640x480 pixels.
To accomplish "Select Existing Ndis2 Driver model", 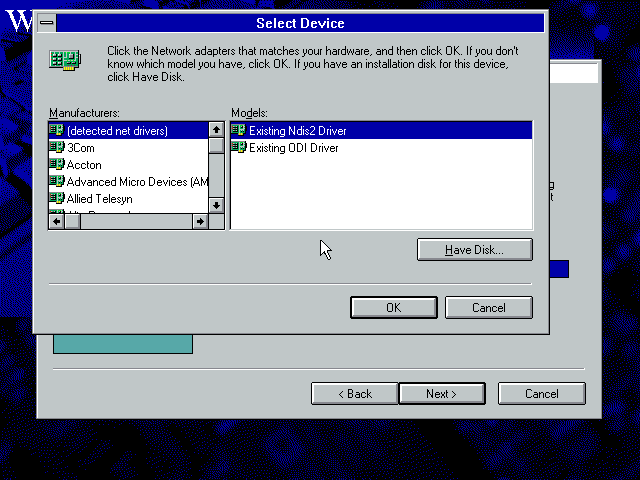I will [x=381, y=131].
